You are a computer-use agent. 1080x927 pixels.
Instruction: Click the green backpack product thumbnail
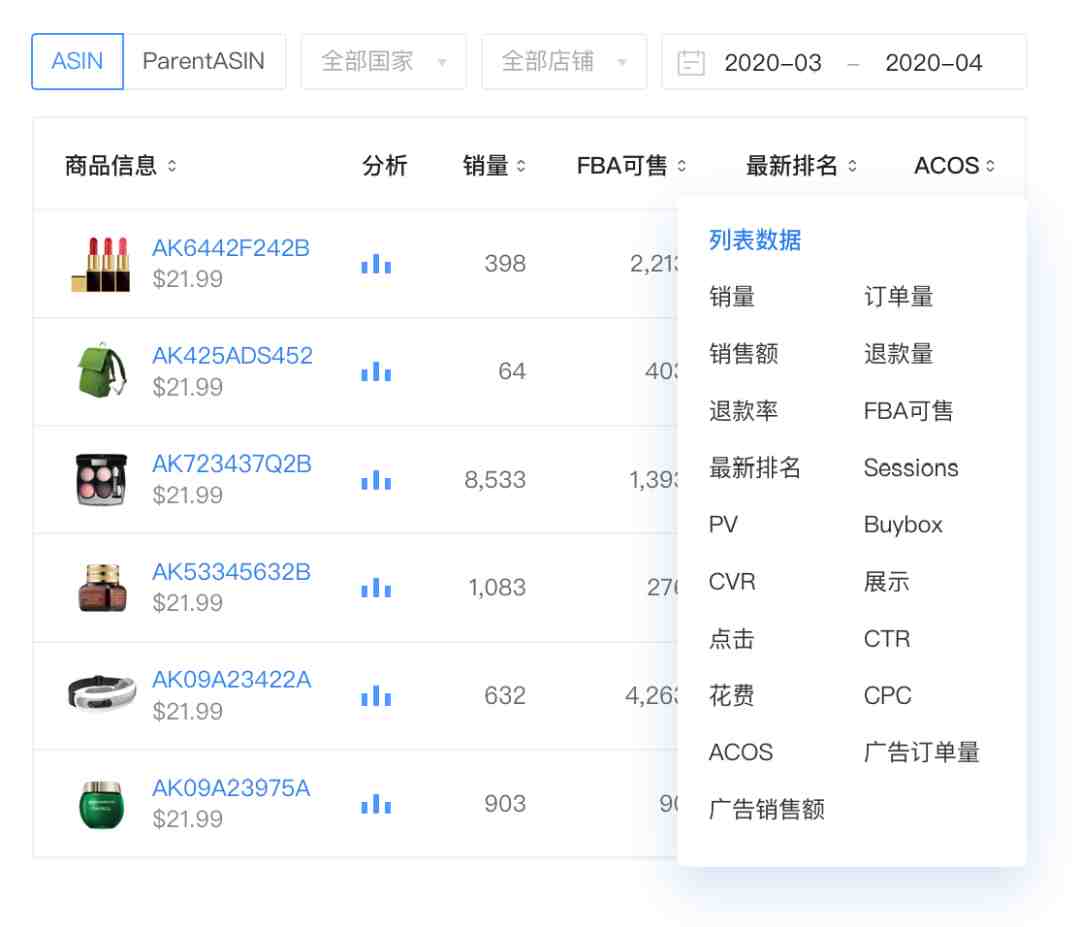click(x=101, y=371)
